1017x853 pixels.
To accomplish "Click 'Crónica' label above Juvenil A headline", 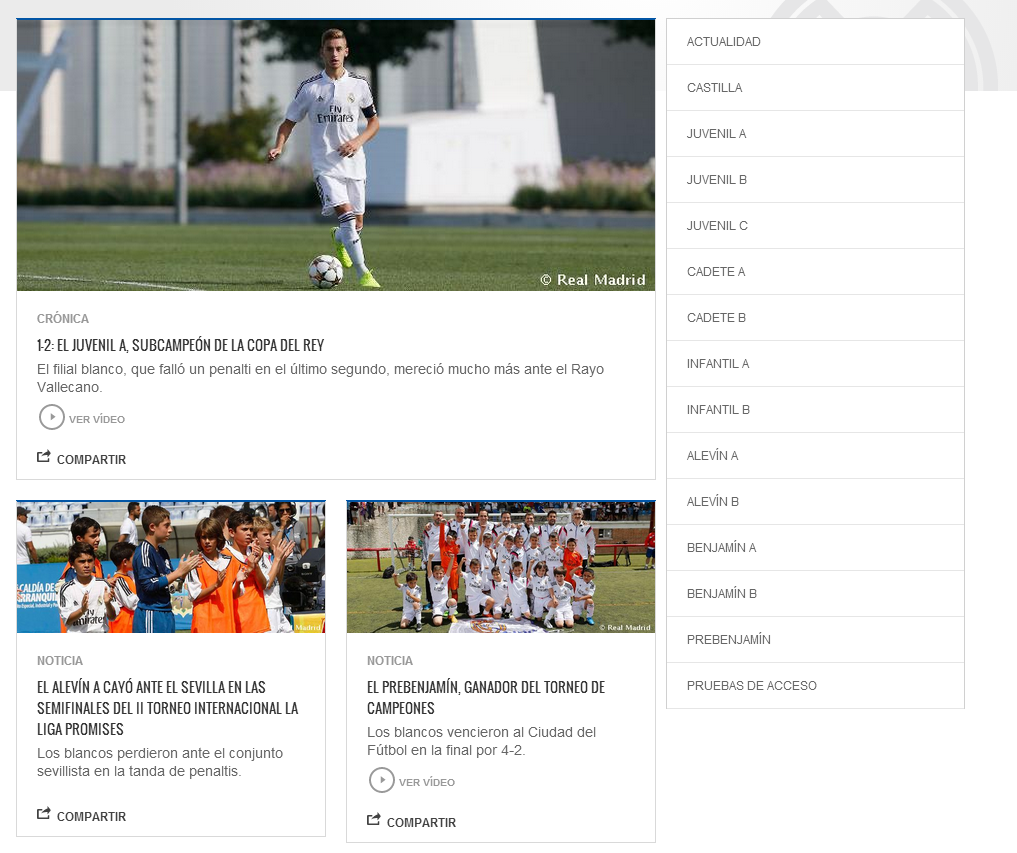I will pyautogui.click(x=63, y=318).
